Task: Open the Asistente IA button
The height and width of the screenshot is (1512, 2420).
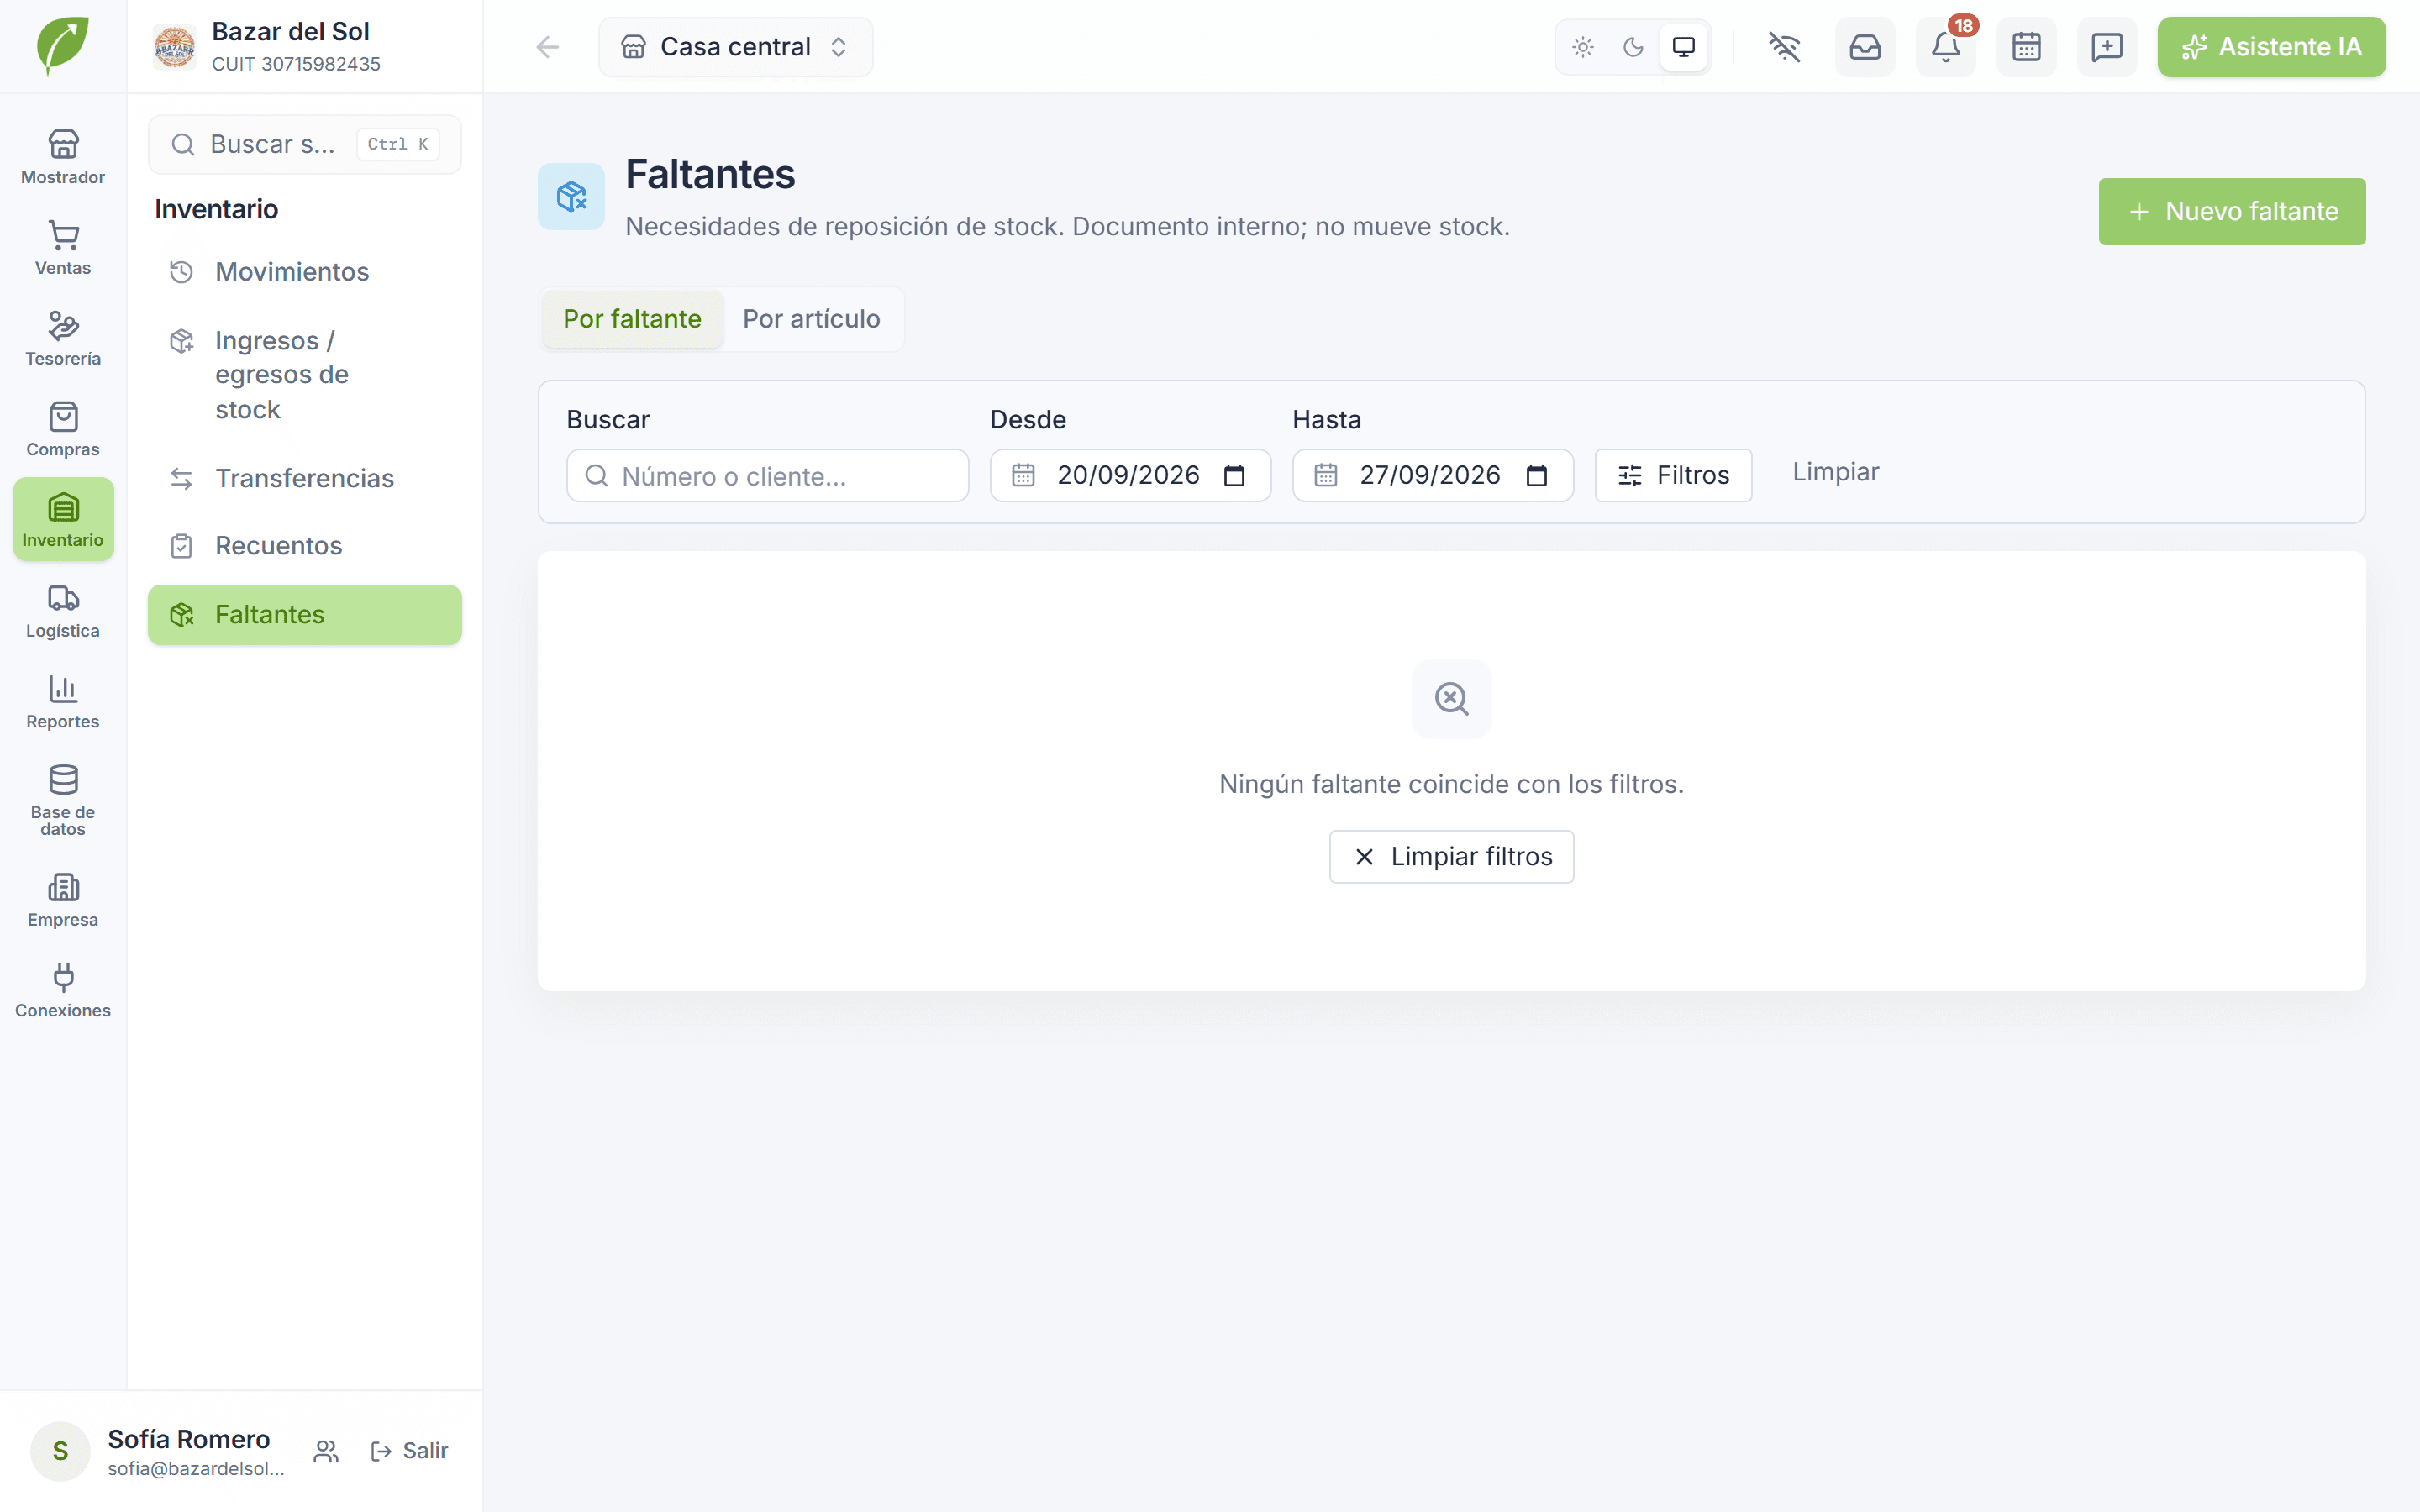Action: (x=2271, y=47)
